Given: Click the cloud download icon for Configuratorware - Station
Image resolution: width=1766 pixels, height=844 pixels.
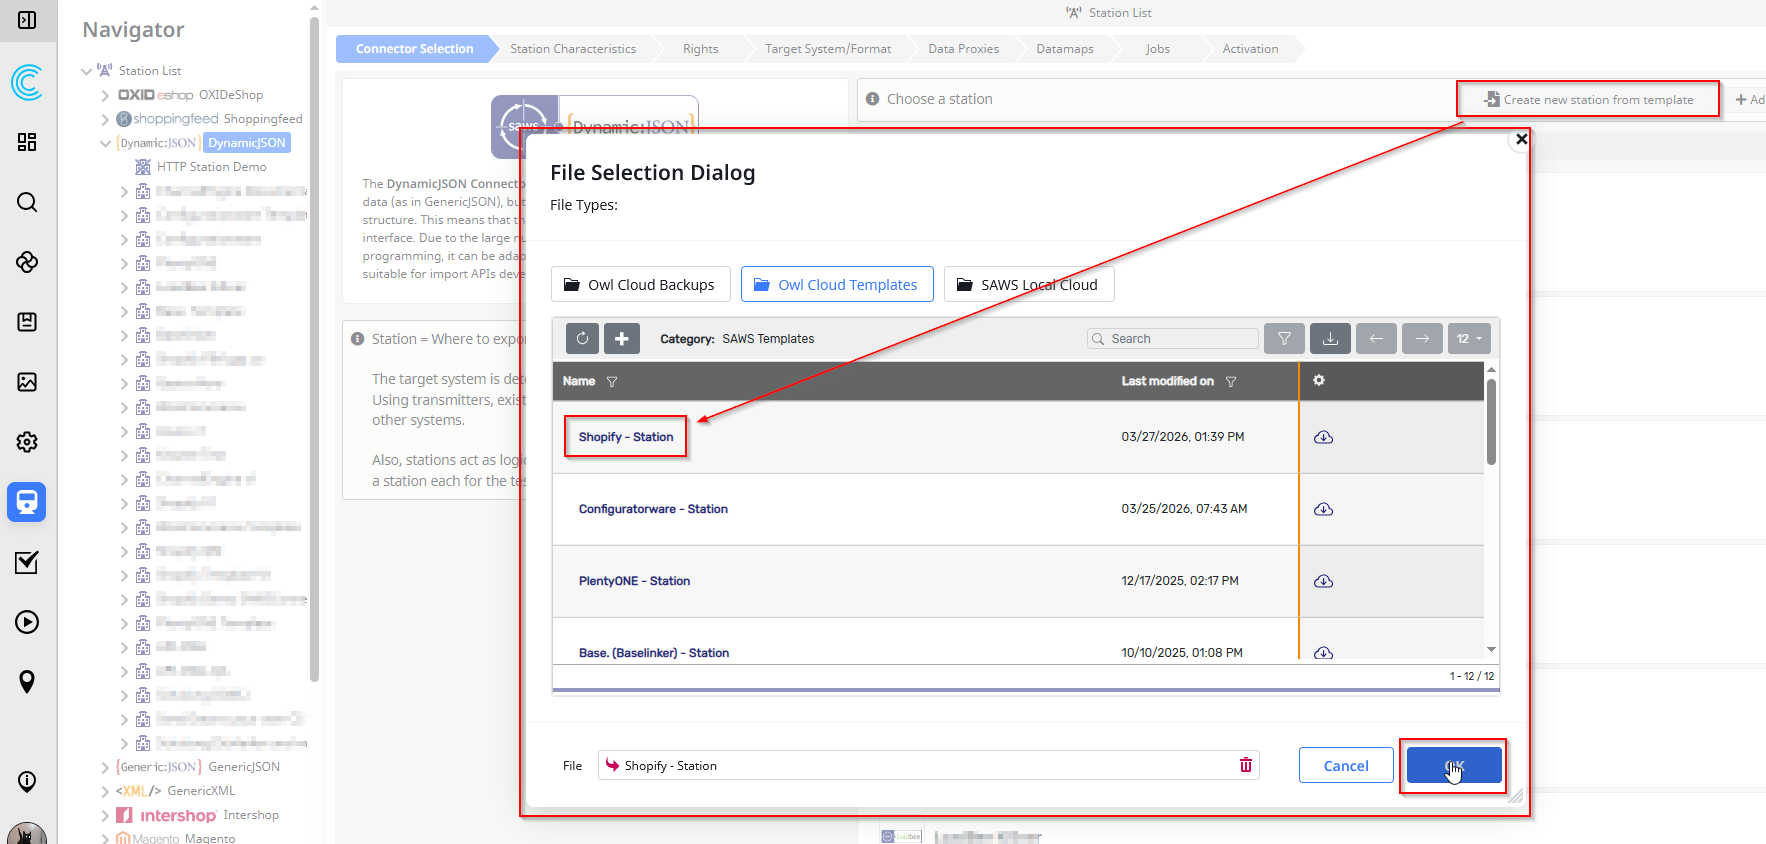Looking at the screenshot, I should pyautogui.click(x=1323, y=509).
